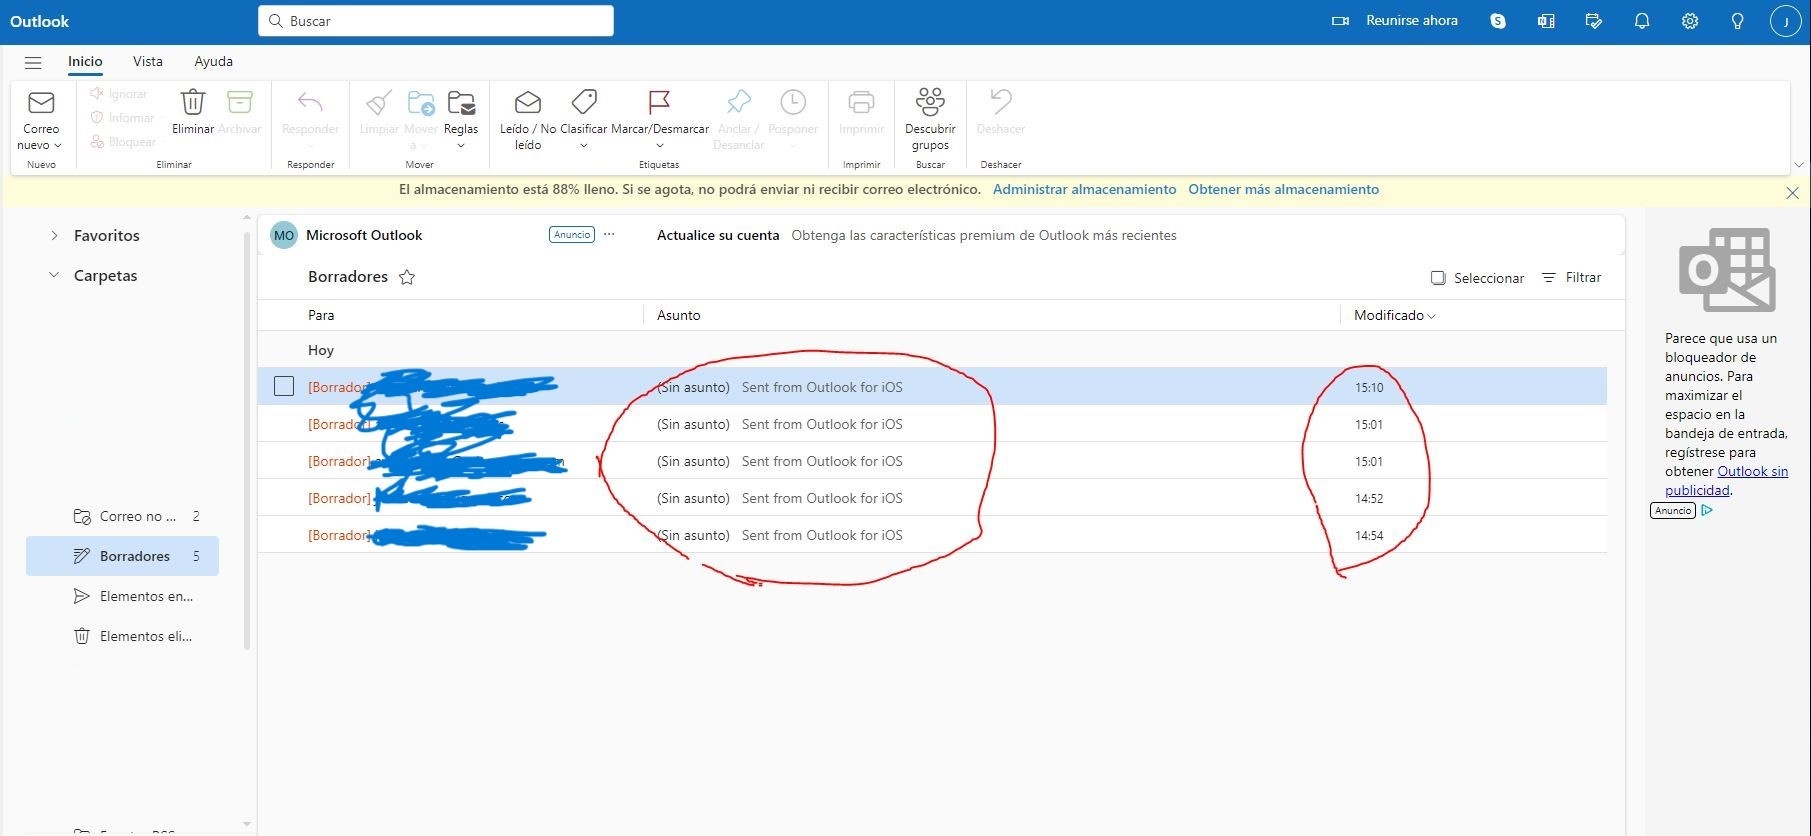This screenshot has height=836, width=1811.
Task: Add Borradores to favorites star
Action: [x=407, y=277]
